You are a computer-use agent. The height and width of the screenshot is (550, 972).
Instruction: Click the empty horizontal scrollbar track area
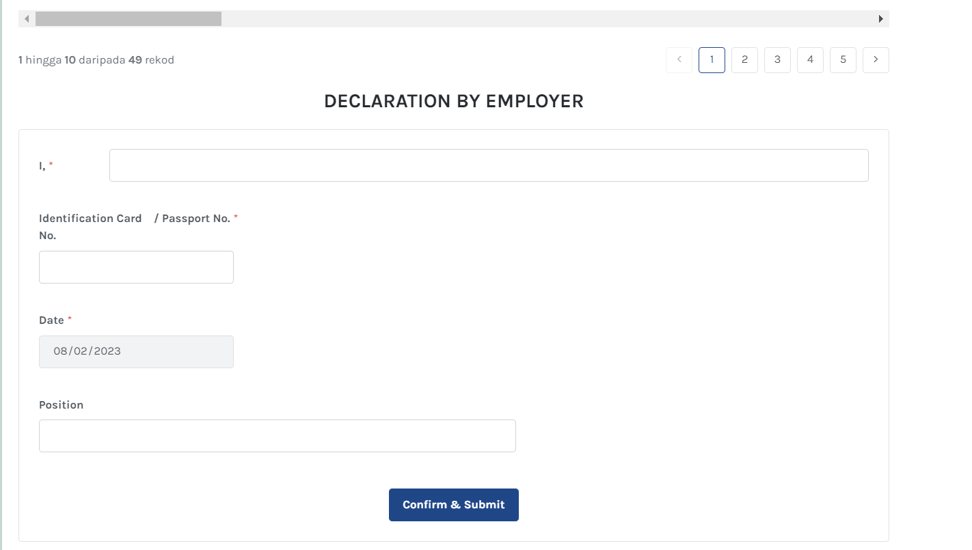[547, 19]
